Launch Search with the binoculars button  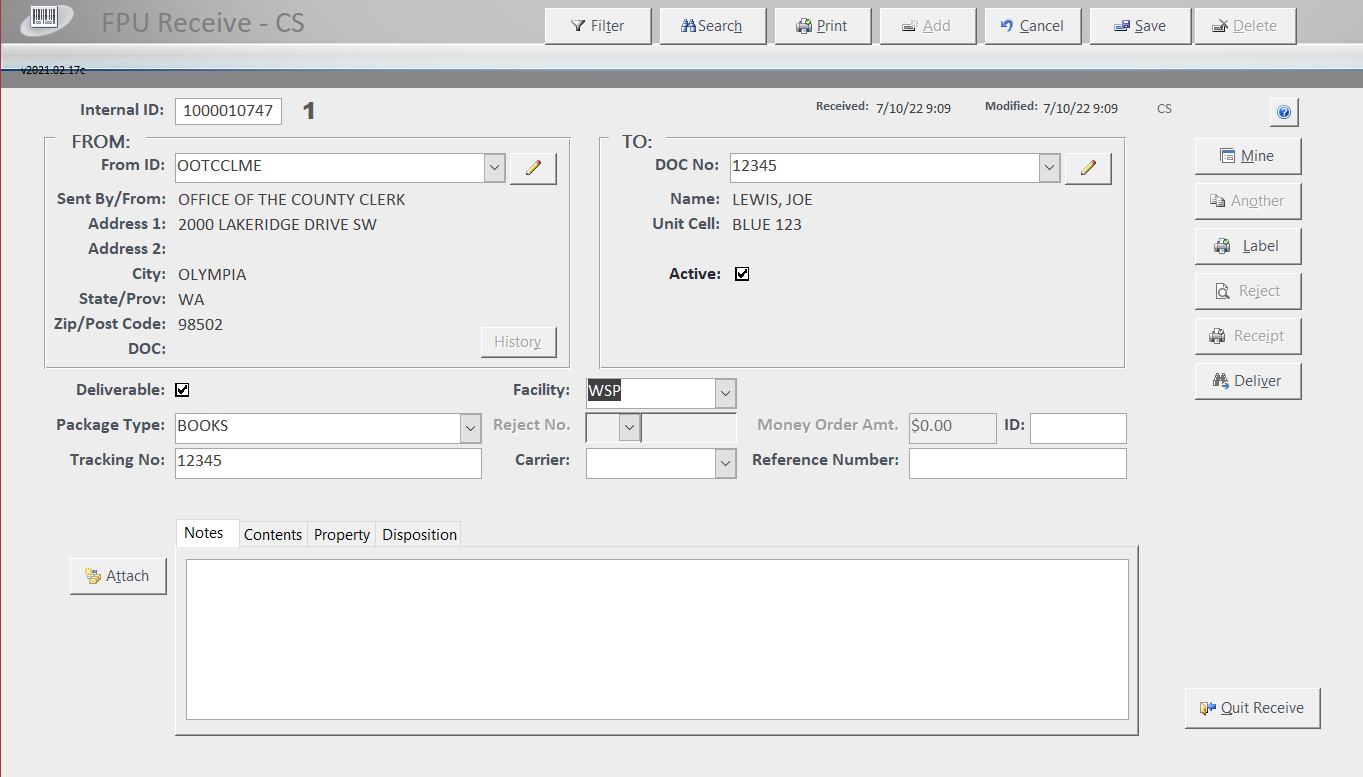tap(712, 26)
